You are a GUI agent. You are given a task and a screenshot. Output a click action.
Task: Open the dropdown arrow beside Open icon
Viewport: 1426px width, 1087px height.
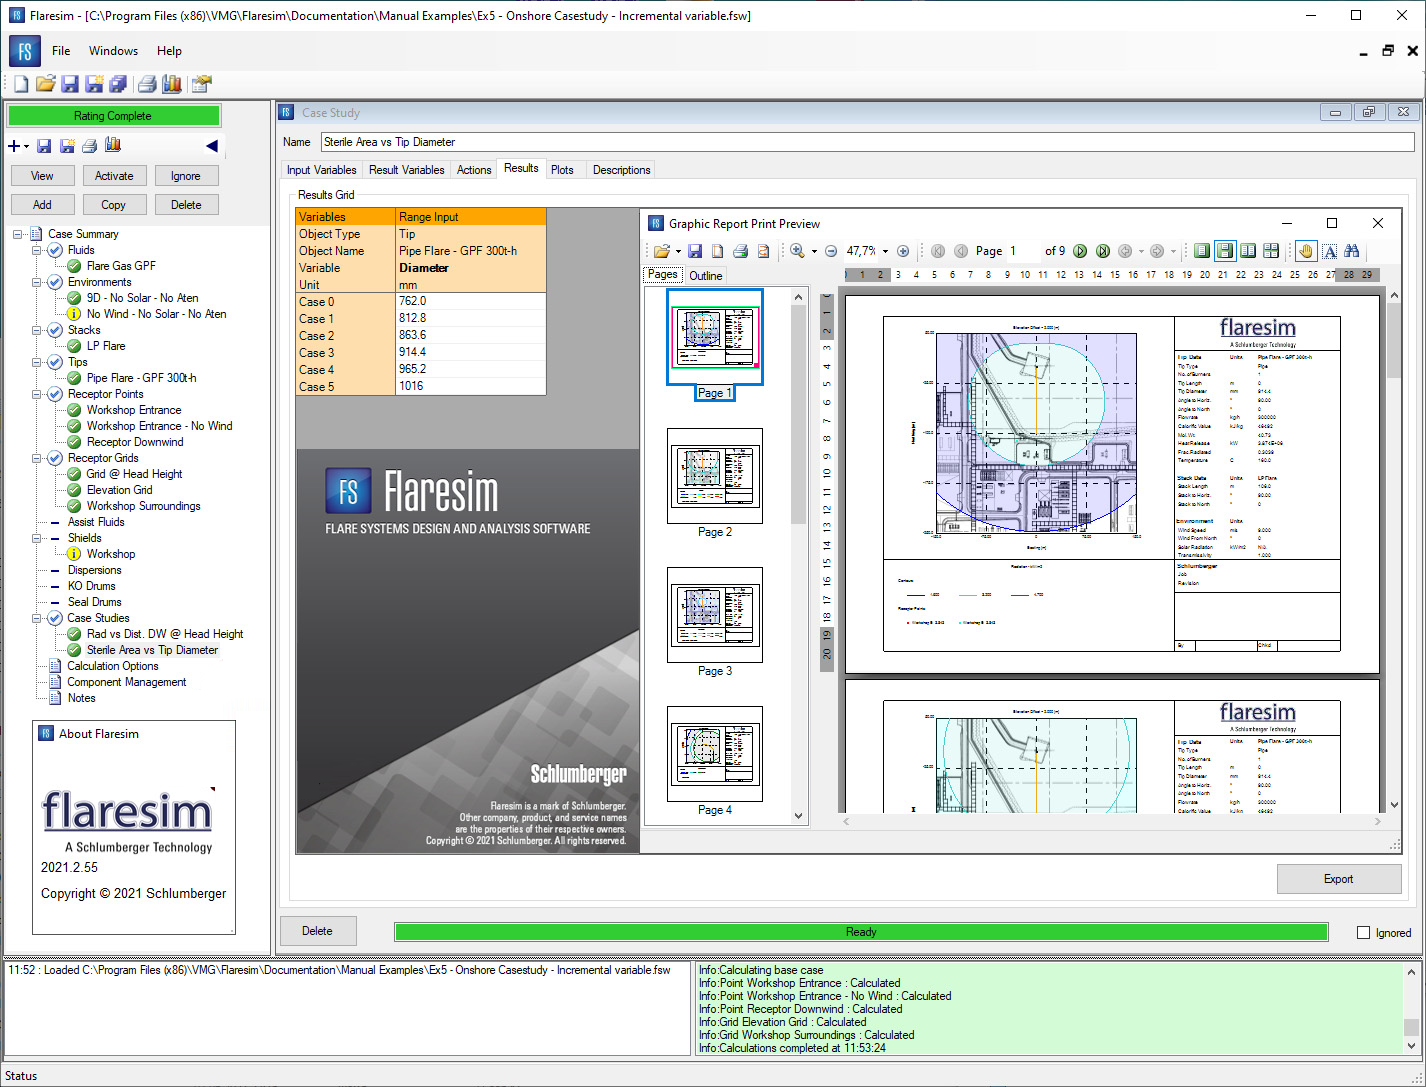pos(677,251)
